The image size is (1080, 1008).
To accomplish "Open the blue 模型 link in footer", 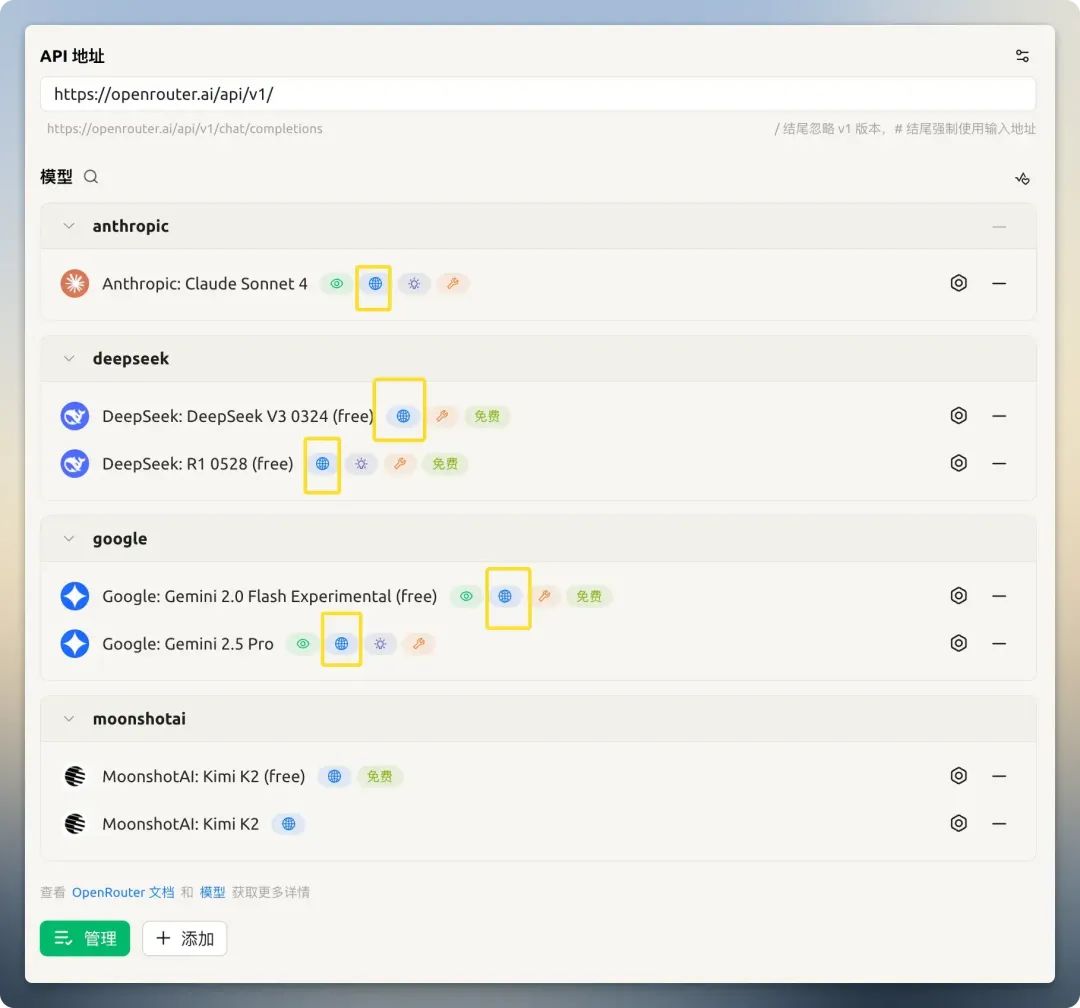I will tap(213, 892).
